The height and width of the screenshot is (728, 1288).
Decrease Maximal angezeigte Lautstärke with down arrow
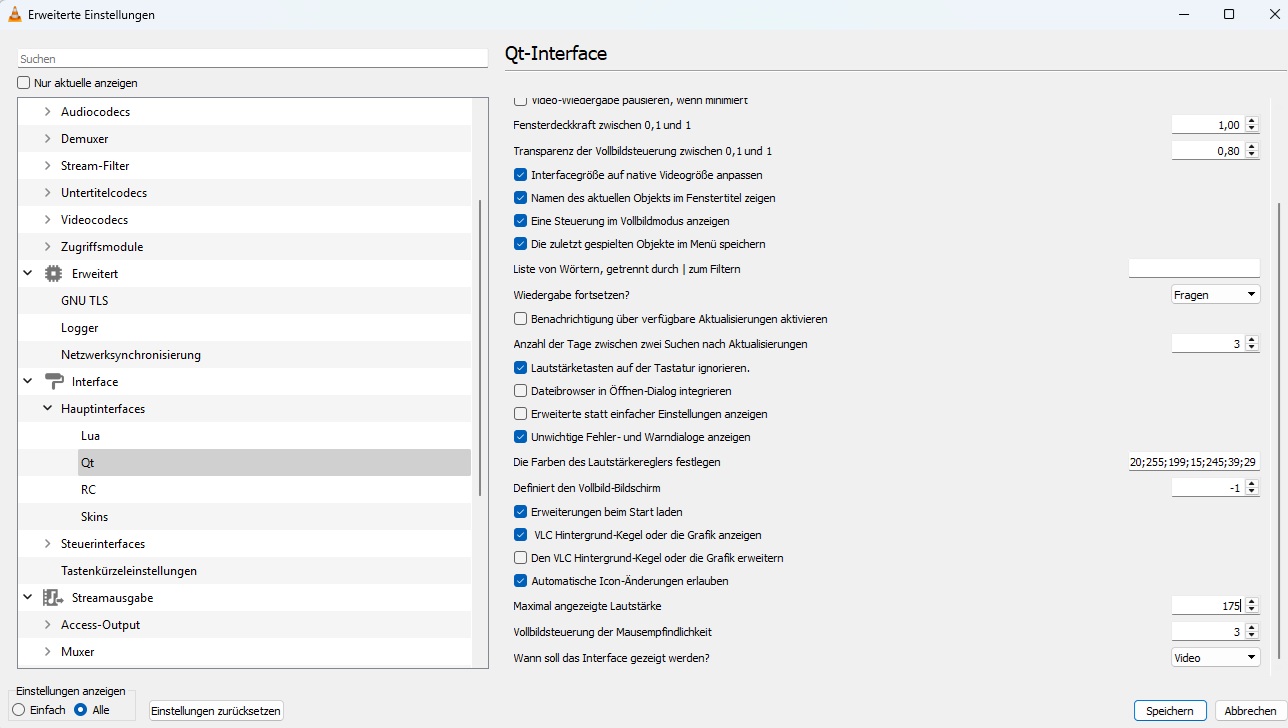[x=1252, y=610]
